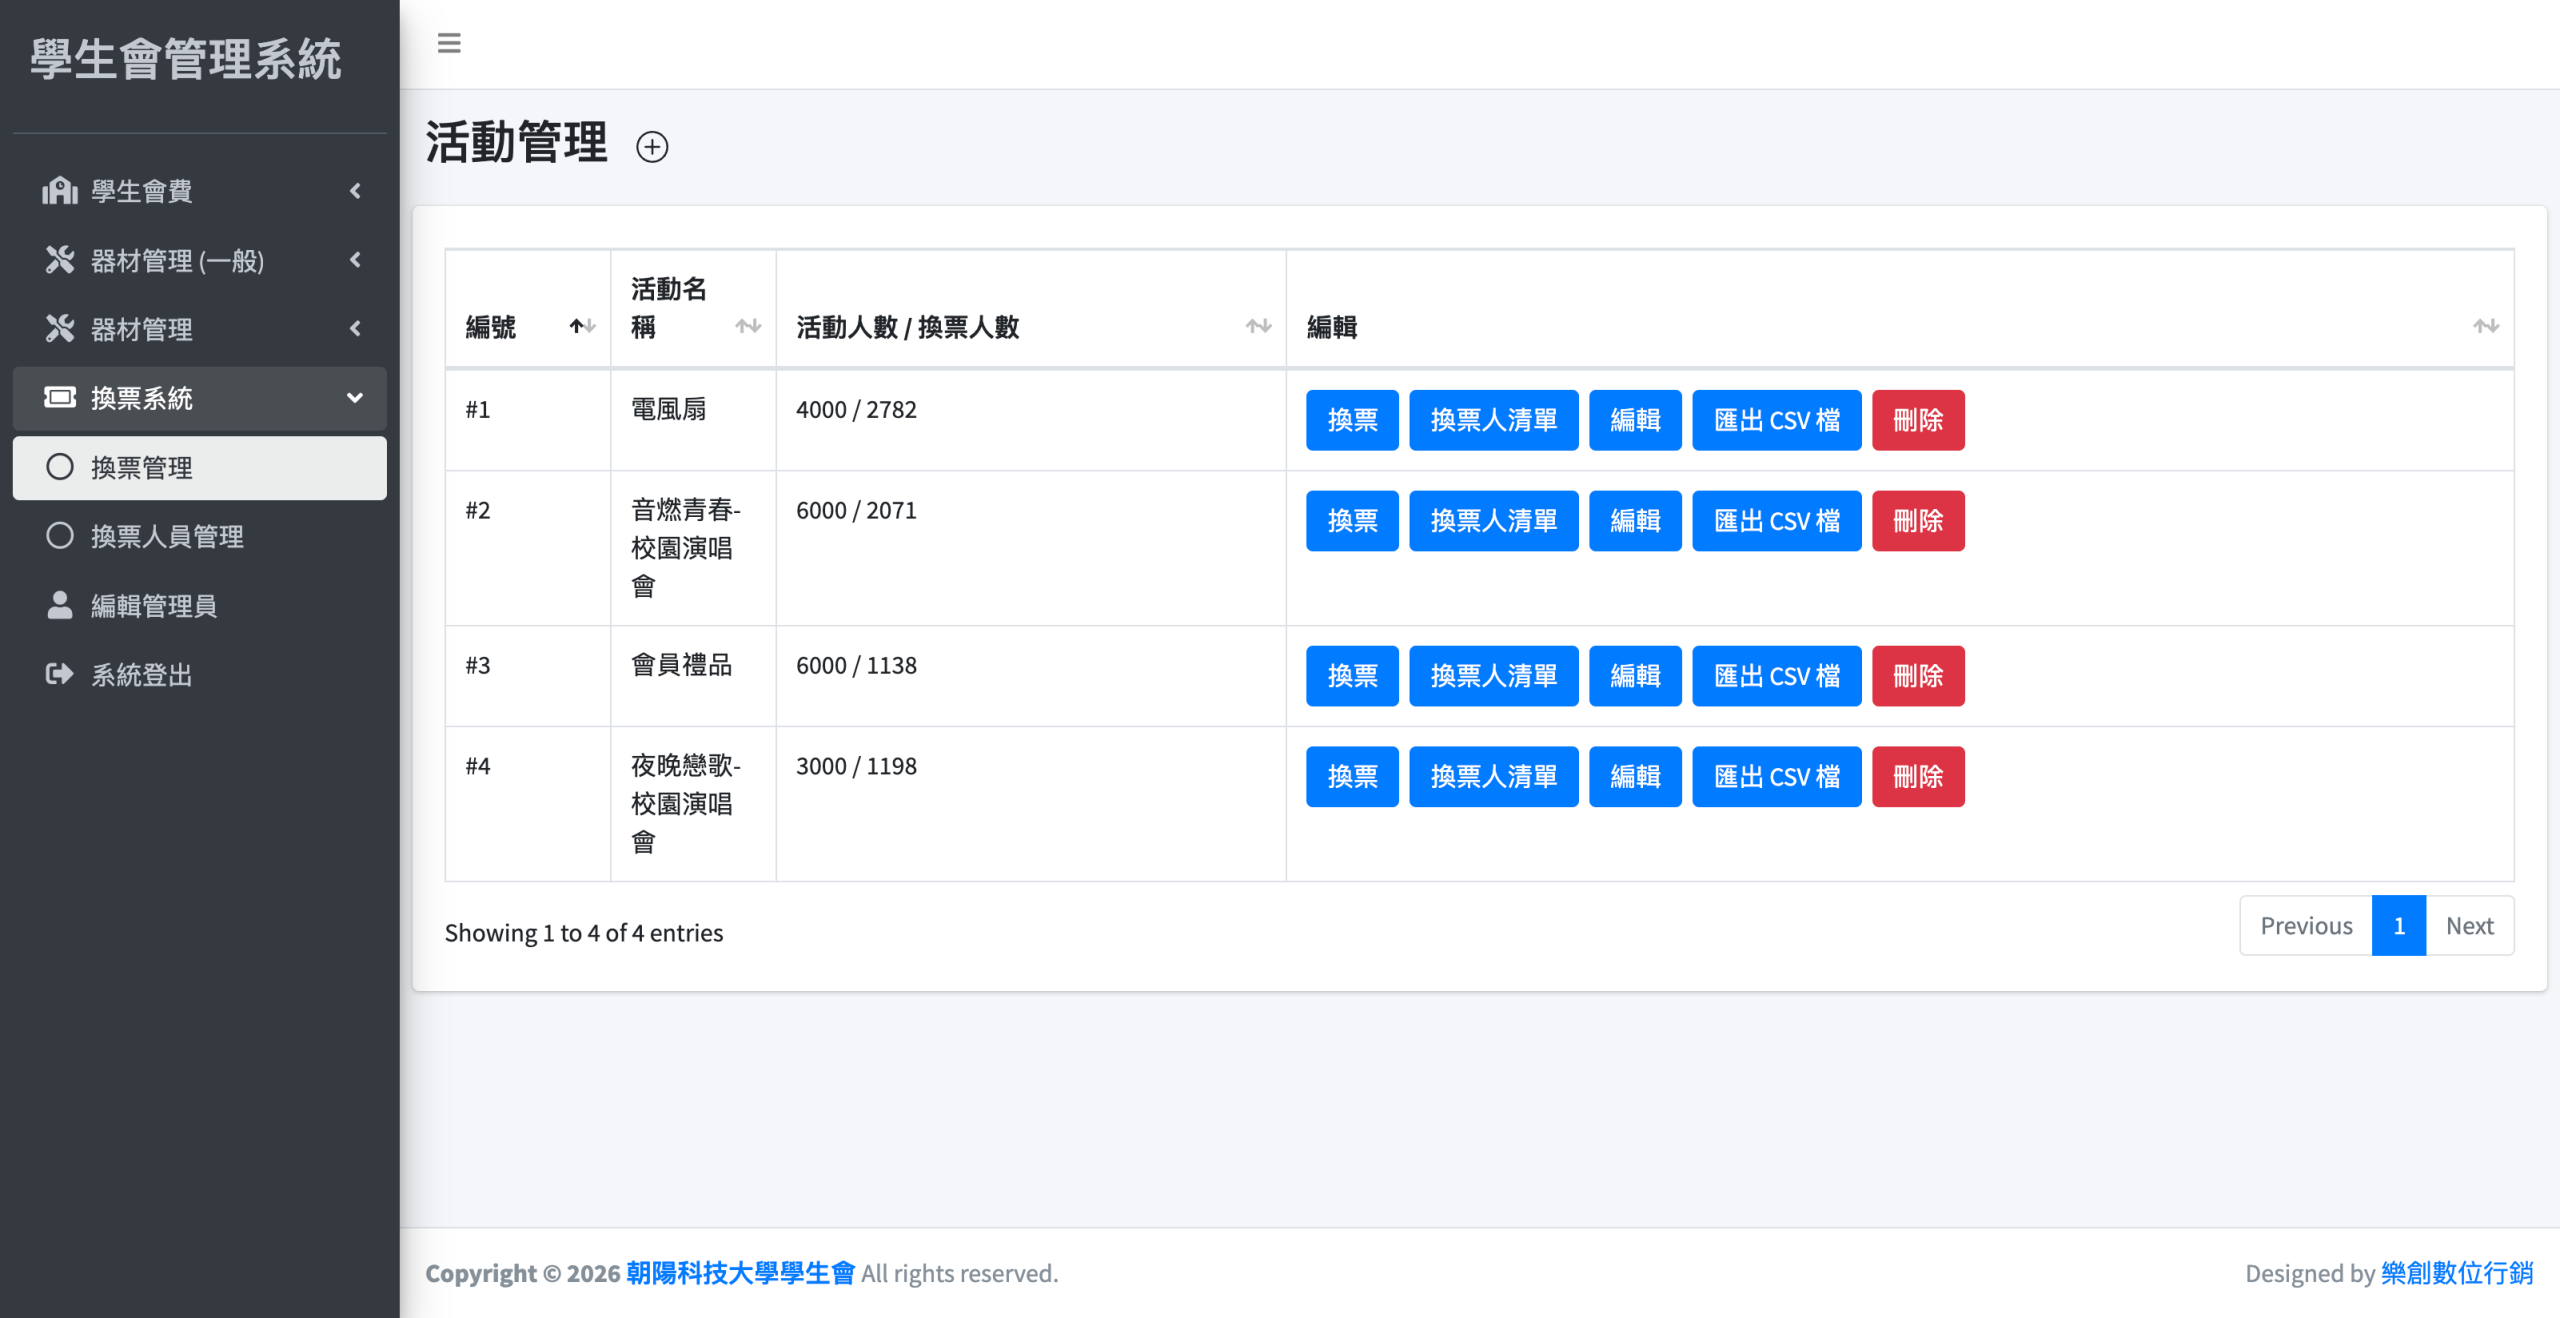The height and width of the screenshot is (1318, 2560).
Task: Export CSV for 夜晚戀歌 concert row
Action: click(1776, 777)
